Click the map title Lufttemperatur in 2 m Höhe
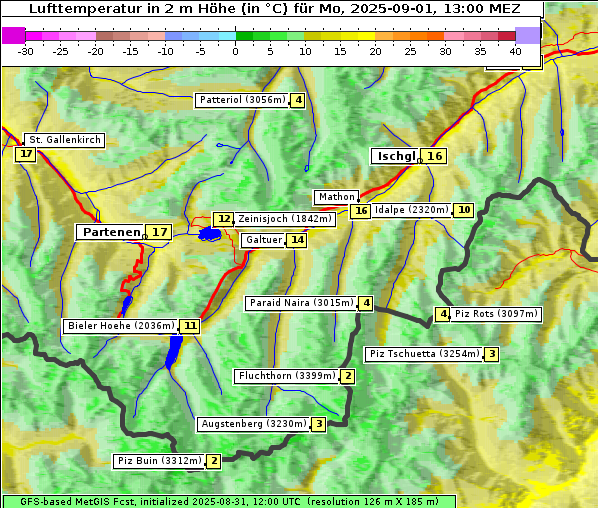The image size is (598, 508). coord(275,8)
